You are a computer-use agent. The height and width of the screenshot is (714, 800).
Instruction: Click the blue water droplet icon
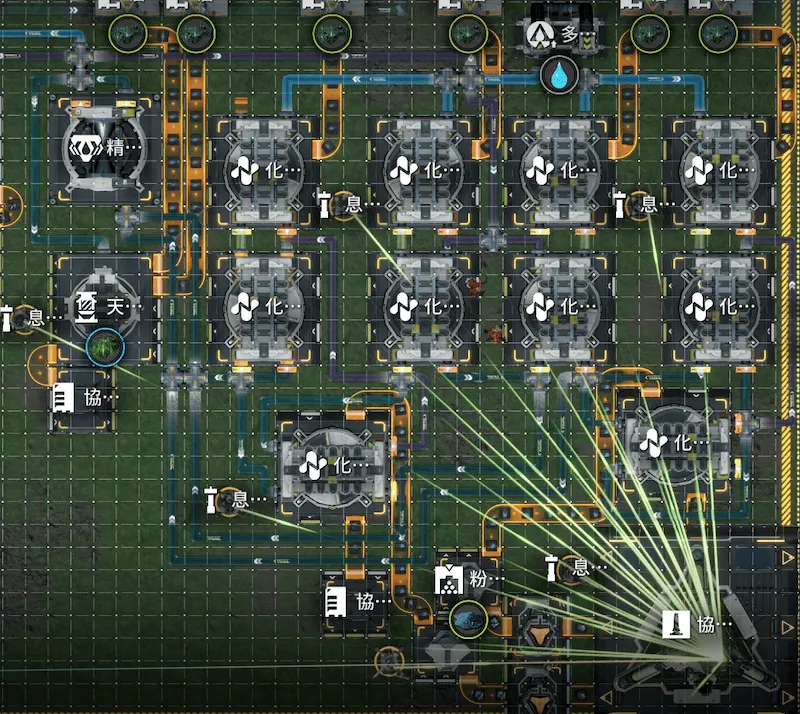[x=559, y=75]
